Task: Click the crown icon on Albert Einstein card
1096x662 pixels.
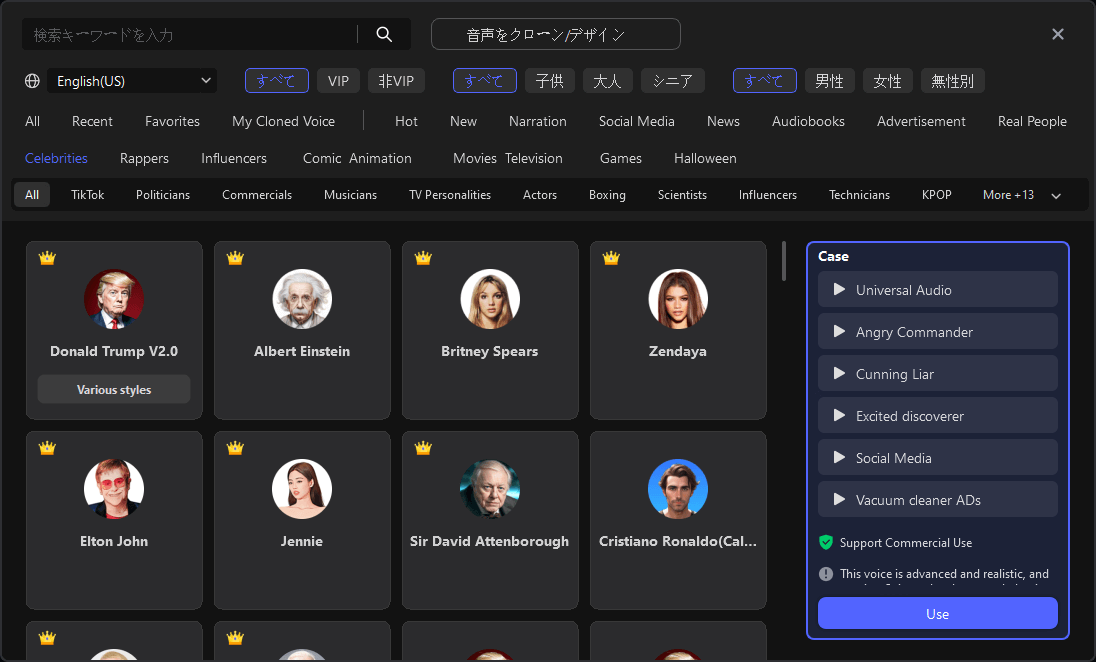Action: 235,258
